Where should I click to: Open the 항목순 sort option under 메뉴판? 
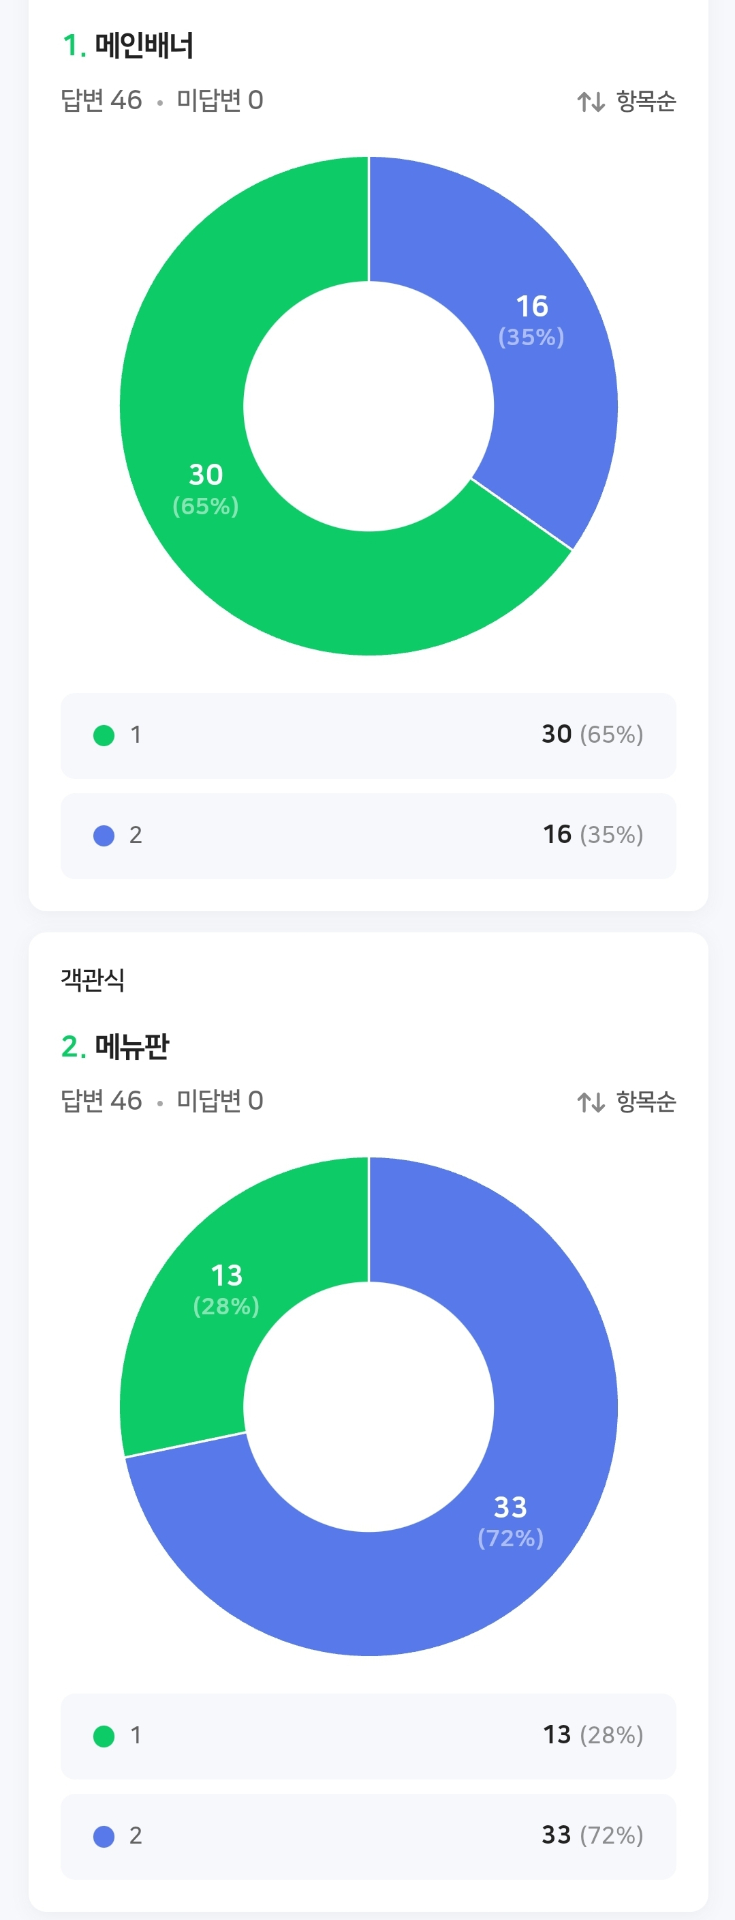pyautogui.click(x=645, y=1101)
